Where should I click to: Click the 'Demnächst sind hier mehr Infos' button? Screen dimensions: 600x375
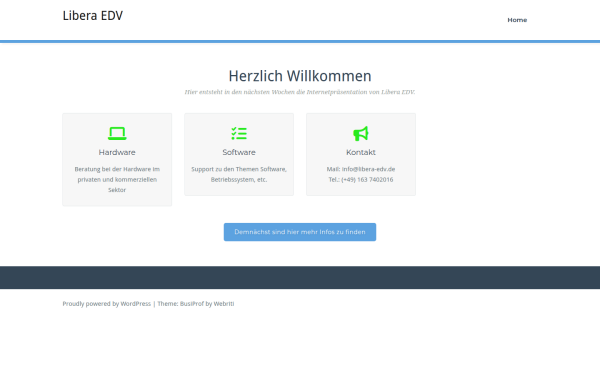click(300, 232)
